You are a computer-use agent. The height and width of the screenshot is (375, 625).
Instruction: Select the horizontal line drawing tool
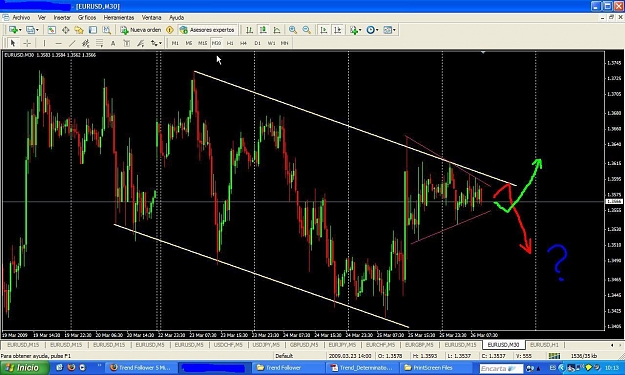tap(58, 43)
